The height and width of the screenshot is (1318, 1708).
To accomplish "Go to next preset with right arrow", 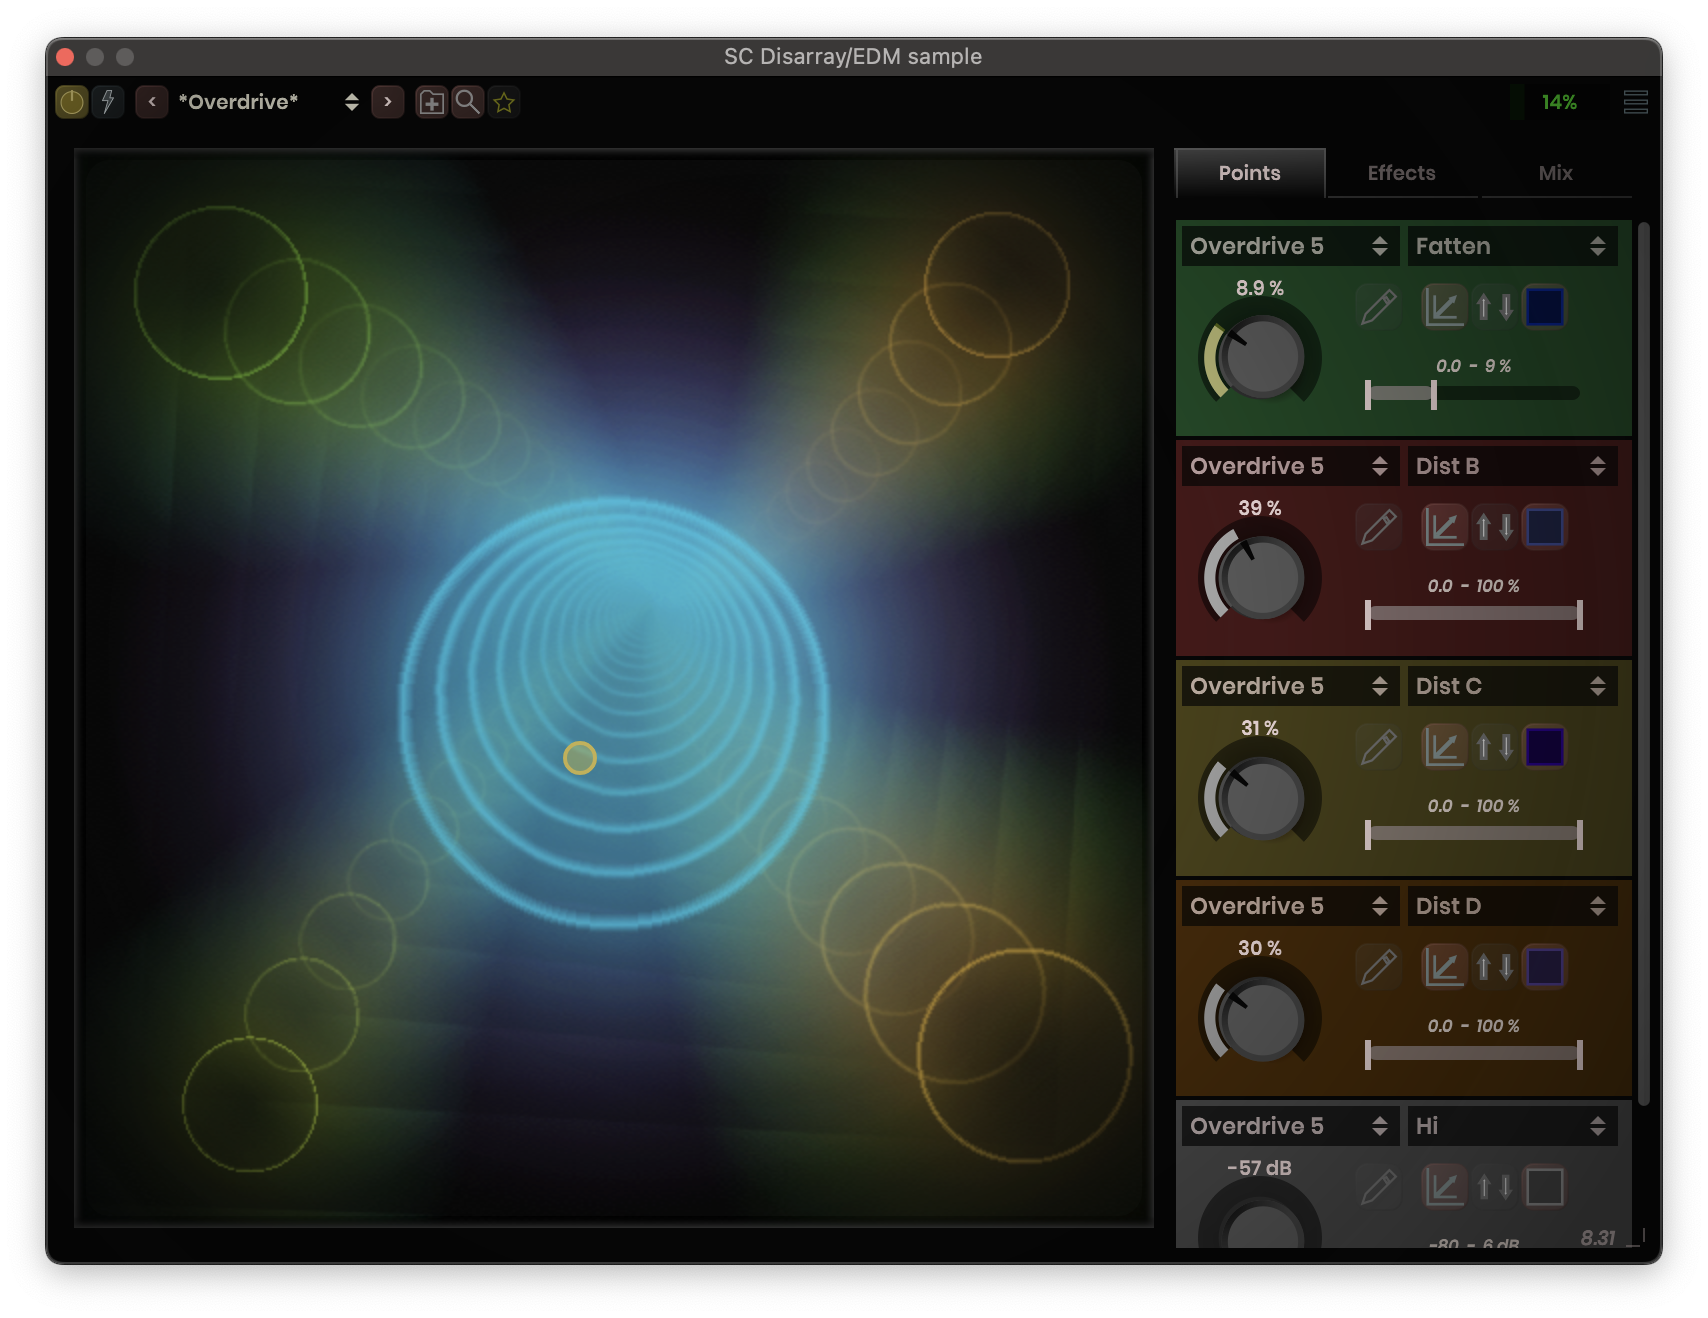I will 388,102.
